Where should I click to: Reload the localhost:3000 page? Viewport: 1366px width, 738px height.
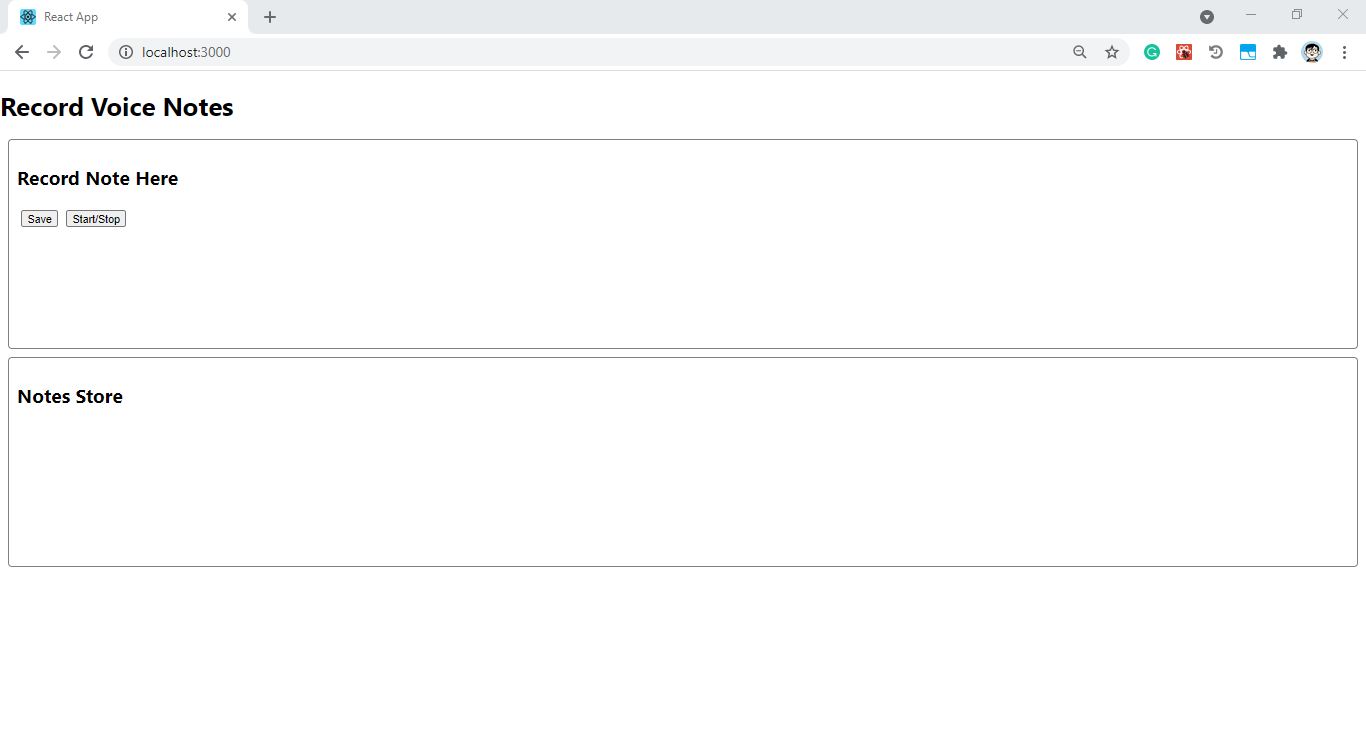pos(85,52)
